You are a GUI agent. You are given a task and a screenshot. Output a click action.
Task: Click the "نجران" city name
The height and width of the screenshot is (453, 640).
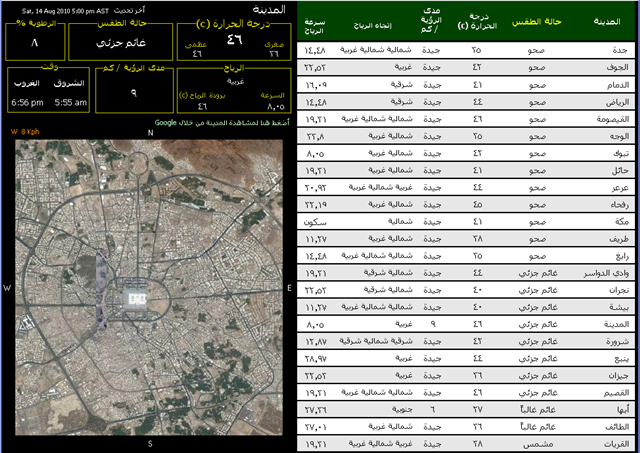coord(619,290)
